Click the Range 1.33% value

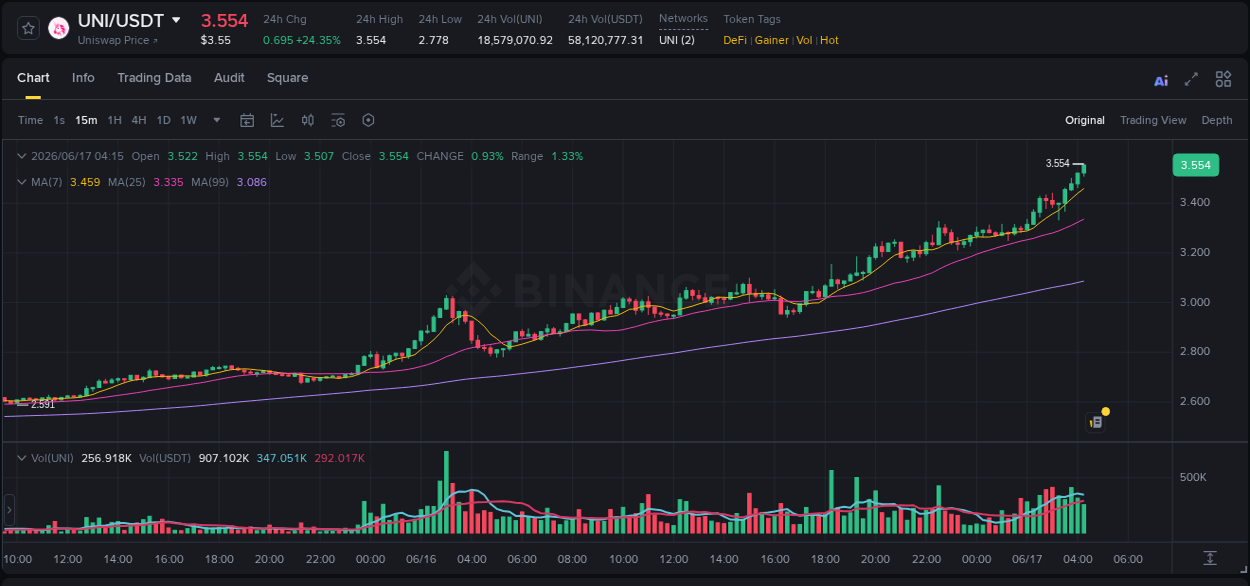(x=567, y=156)
